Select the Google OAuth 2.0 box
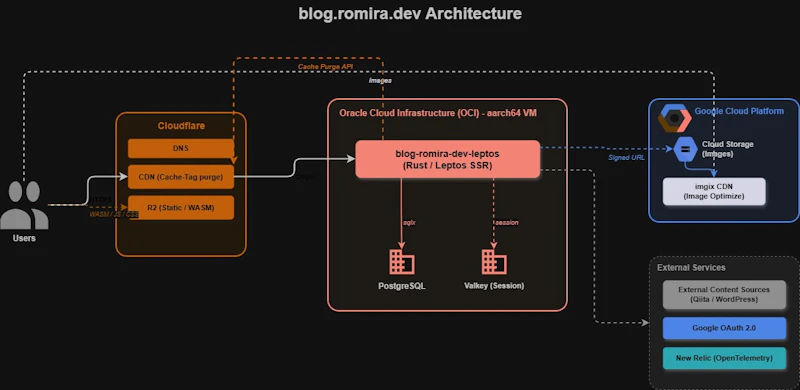Viewport: 800px width, 390px height. (x=724, y=328)
